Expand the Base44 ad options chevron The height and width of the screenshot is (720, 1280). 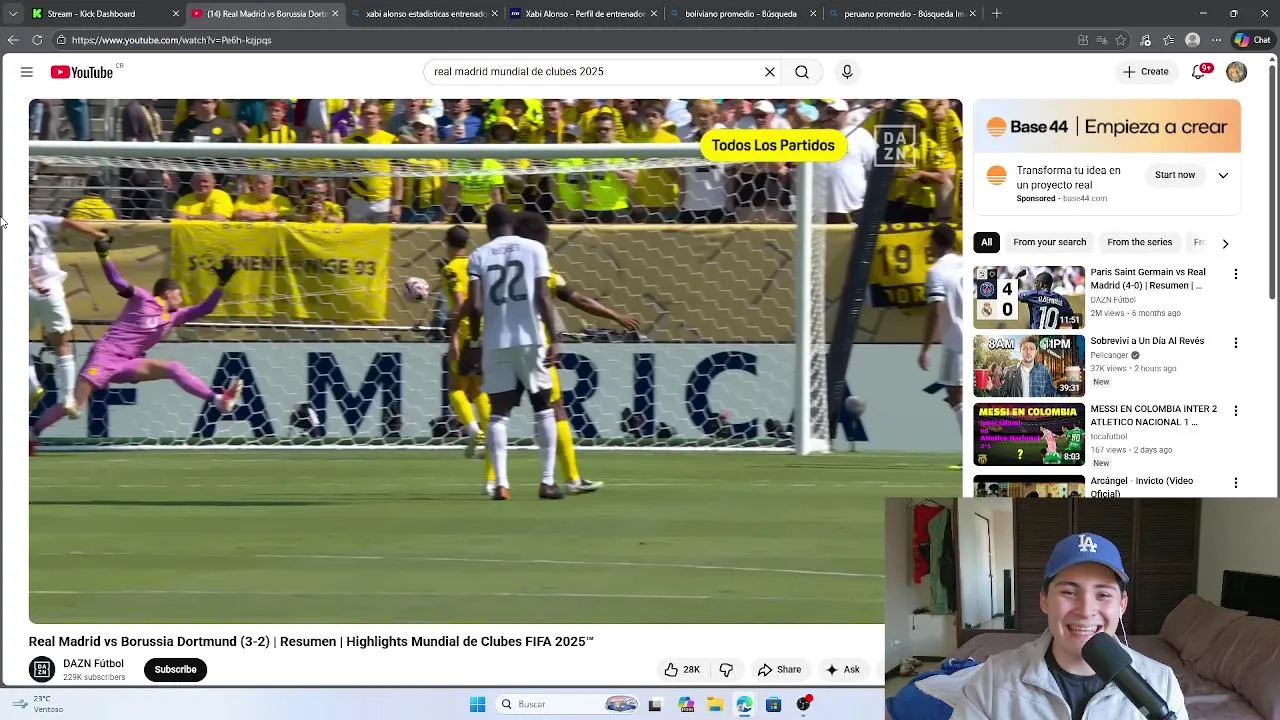1223,175
